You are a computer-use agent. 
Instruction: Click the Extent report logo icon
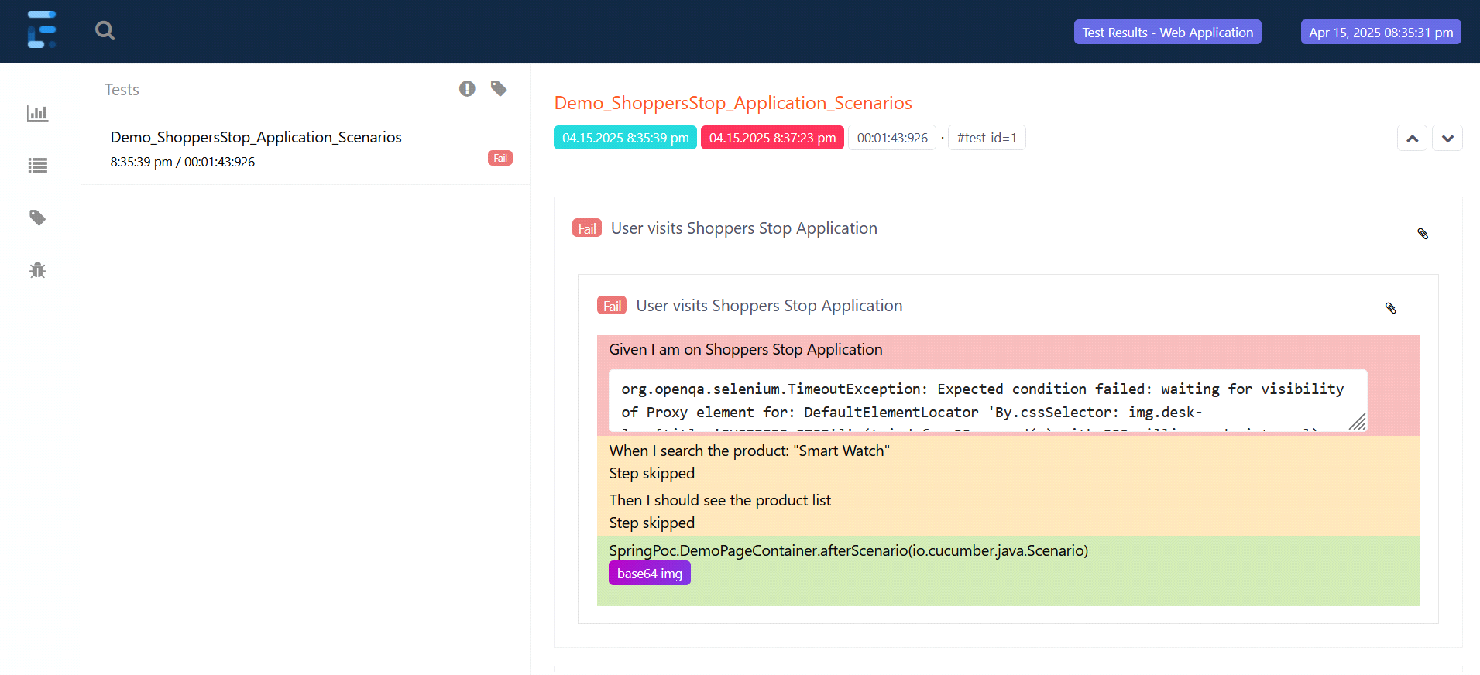(41, 31)
